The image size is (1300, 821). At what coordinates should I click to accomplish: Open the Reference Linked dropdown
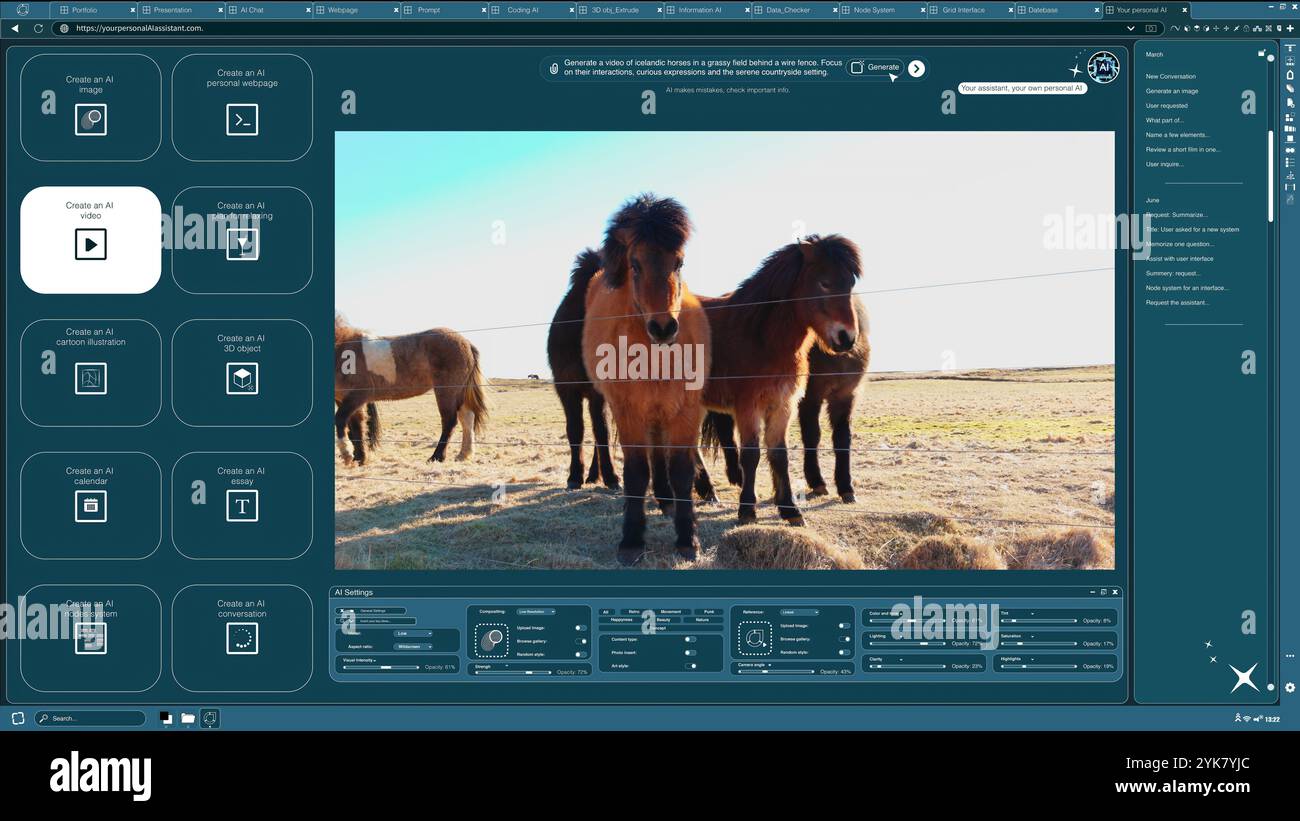[800, 612]
